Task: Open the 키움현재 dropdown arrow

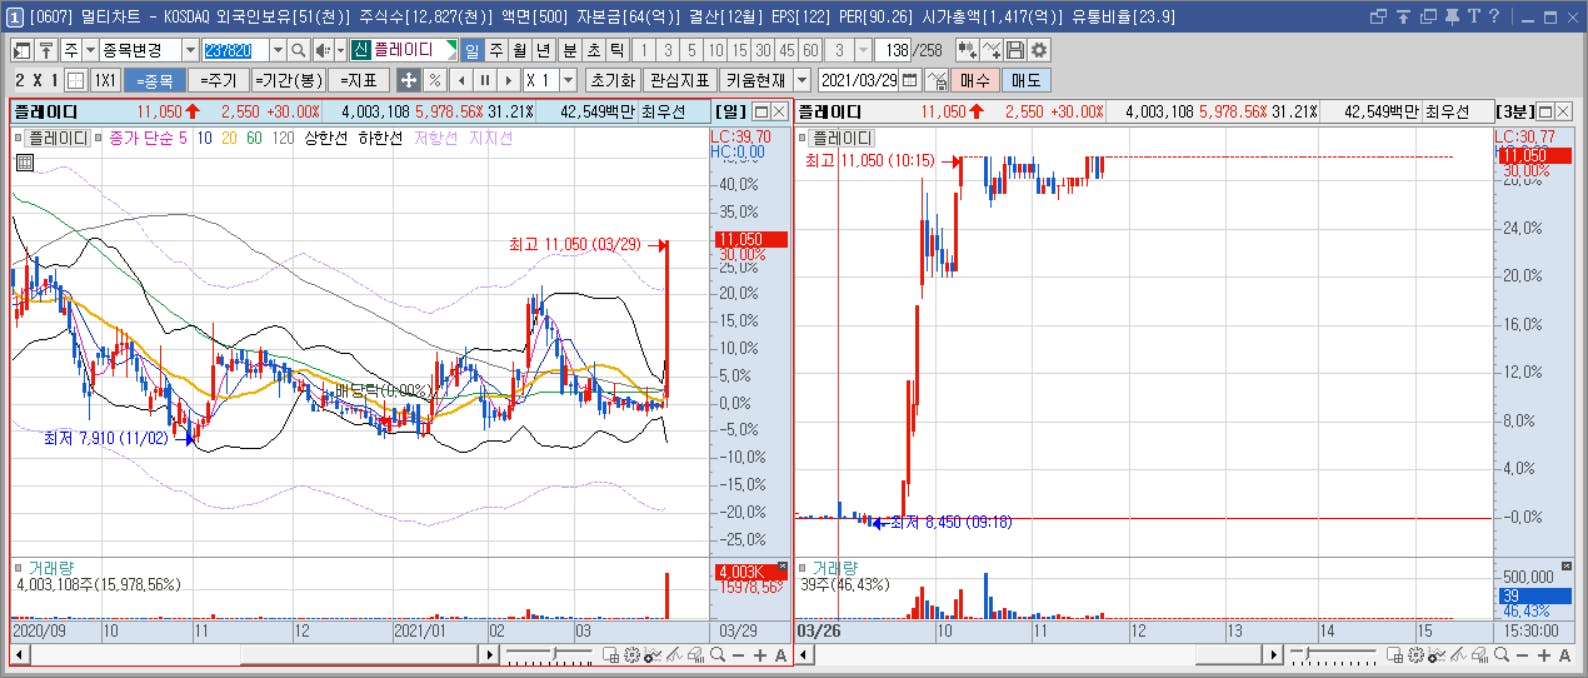Action: tap(802, 80)
